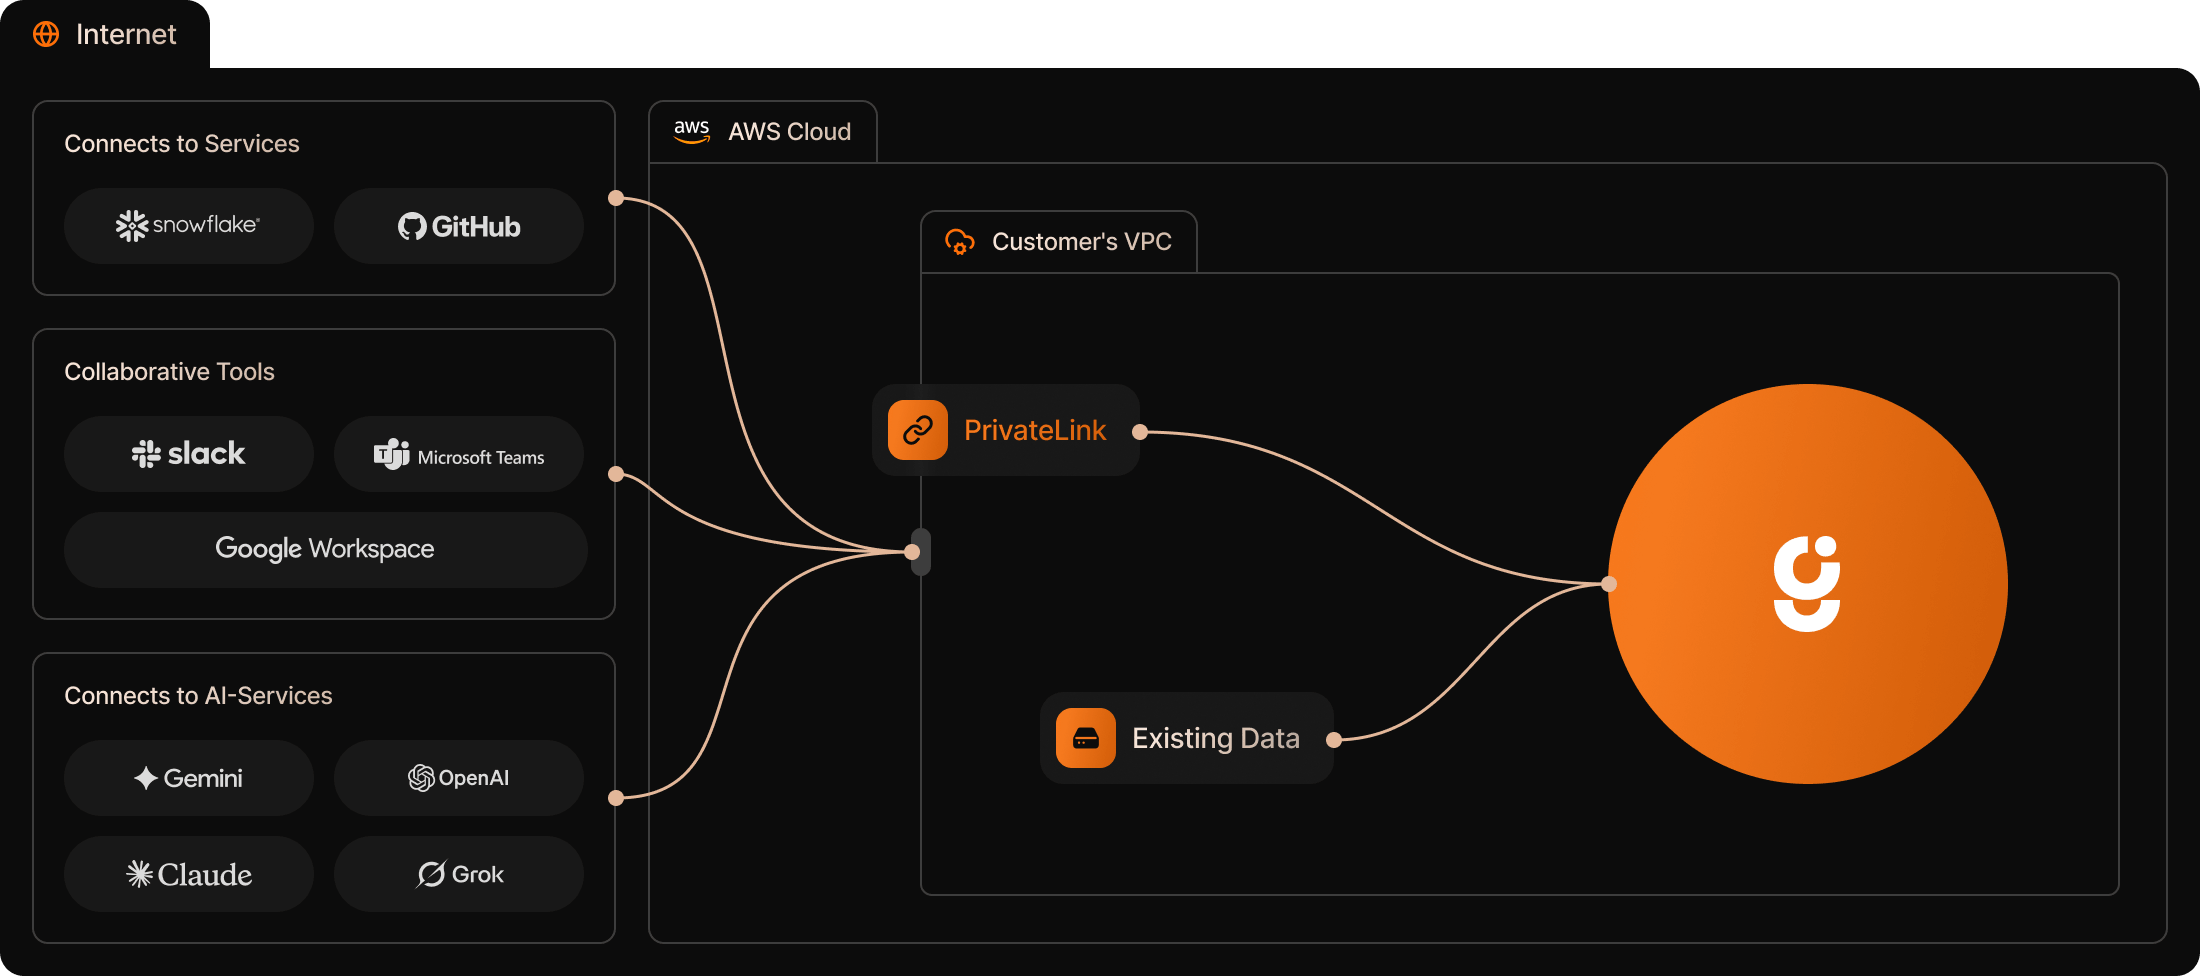Screen dimensions: 2200x976
Task: Click the Connects to AI-Services heading
Action: pyautogui.click(x=198, y=696)
